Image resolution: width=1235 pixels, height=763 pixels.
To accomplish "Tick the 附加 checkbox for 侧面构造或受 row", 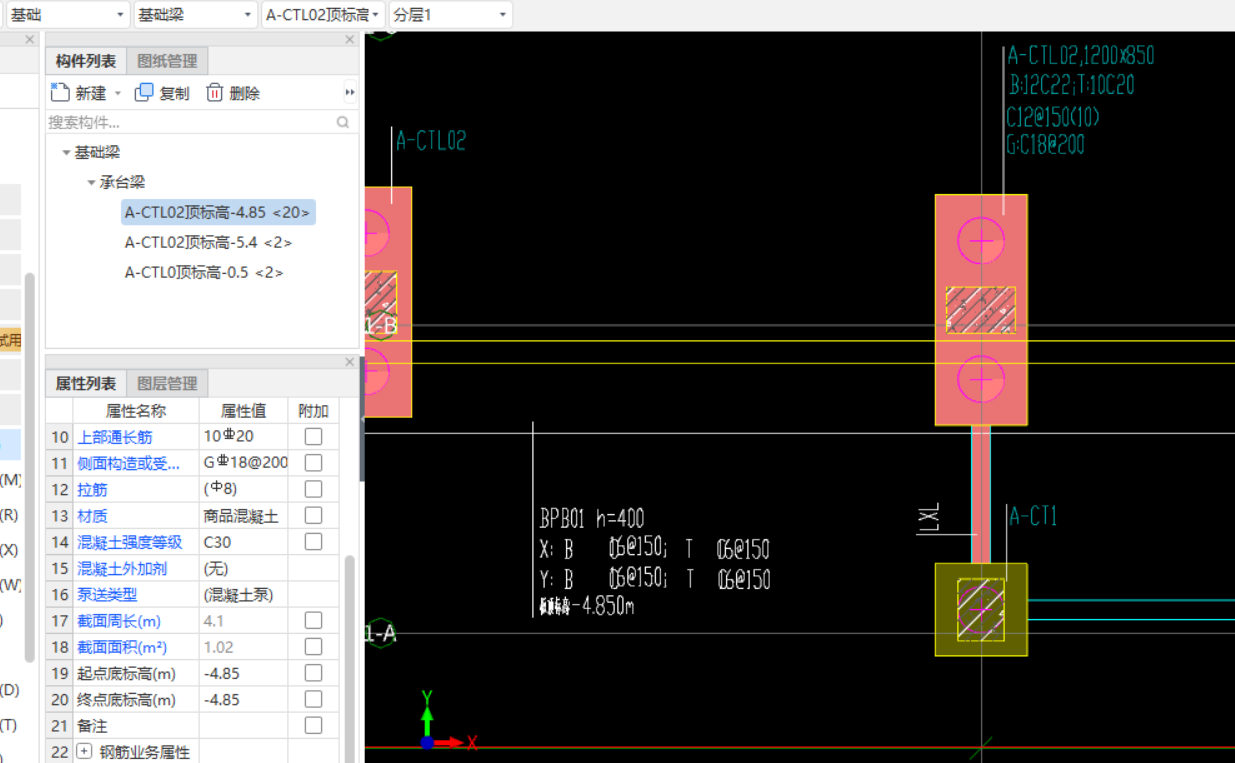I will (313, 463).
